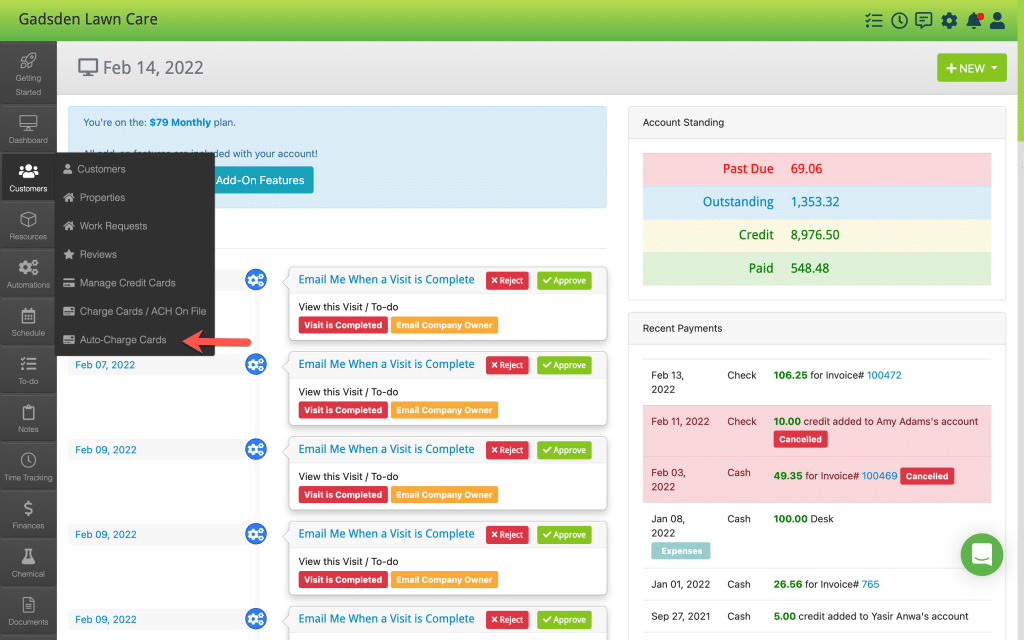Click the Outstanding amount 1,353.32
Screen dimensions: 1024x640
(x=814, y=202)
